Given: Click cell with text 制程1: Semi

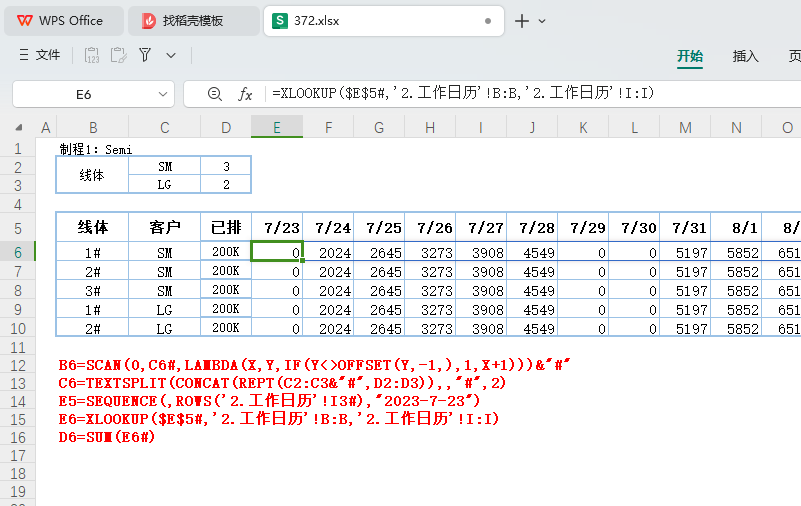Looking at the screenshot, I should click(x=96, y=149).
